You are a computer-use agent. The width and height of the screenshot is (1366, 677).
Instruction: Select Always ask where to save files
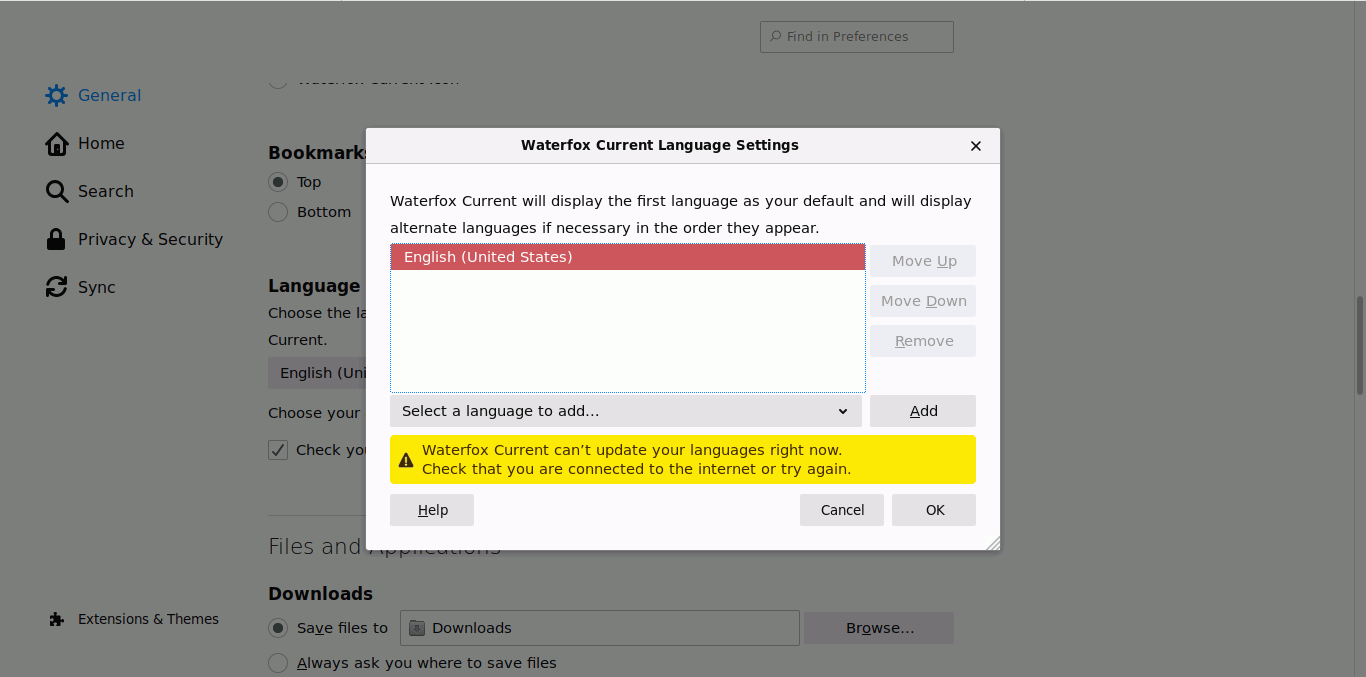click(x=278, y=663)
